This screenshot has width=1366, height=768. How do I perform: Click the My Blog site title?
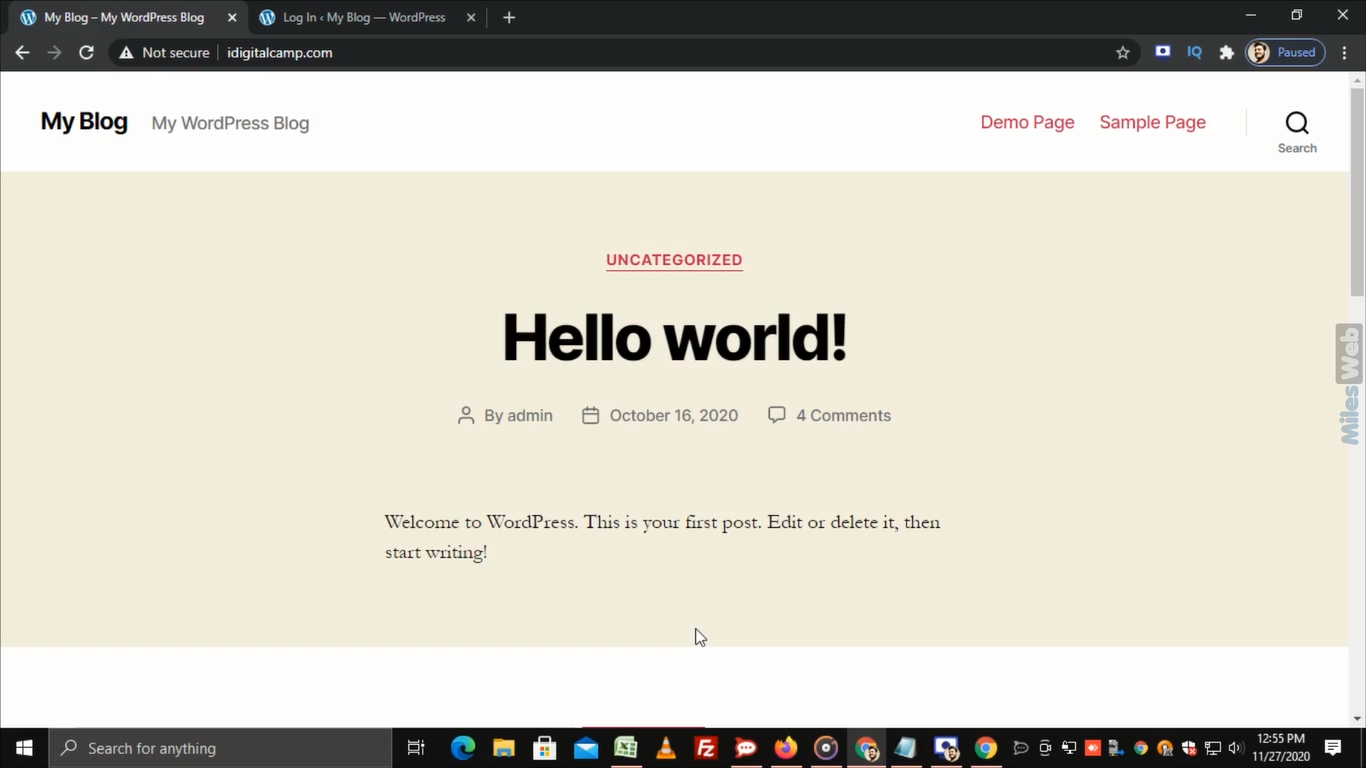tap(84, 122)
